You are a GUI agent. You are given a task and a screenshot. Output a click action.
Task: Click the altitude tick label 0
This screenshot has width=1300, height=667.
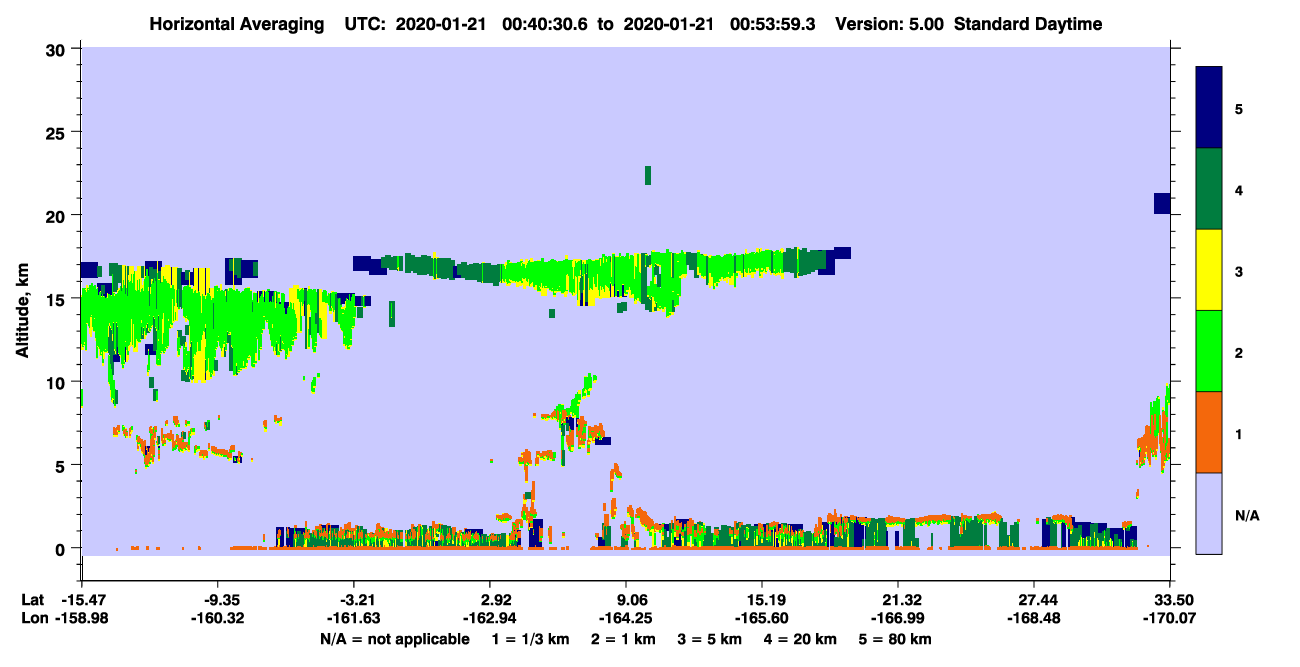point(62,548)
